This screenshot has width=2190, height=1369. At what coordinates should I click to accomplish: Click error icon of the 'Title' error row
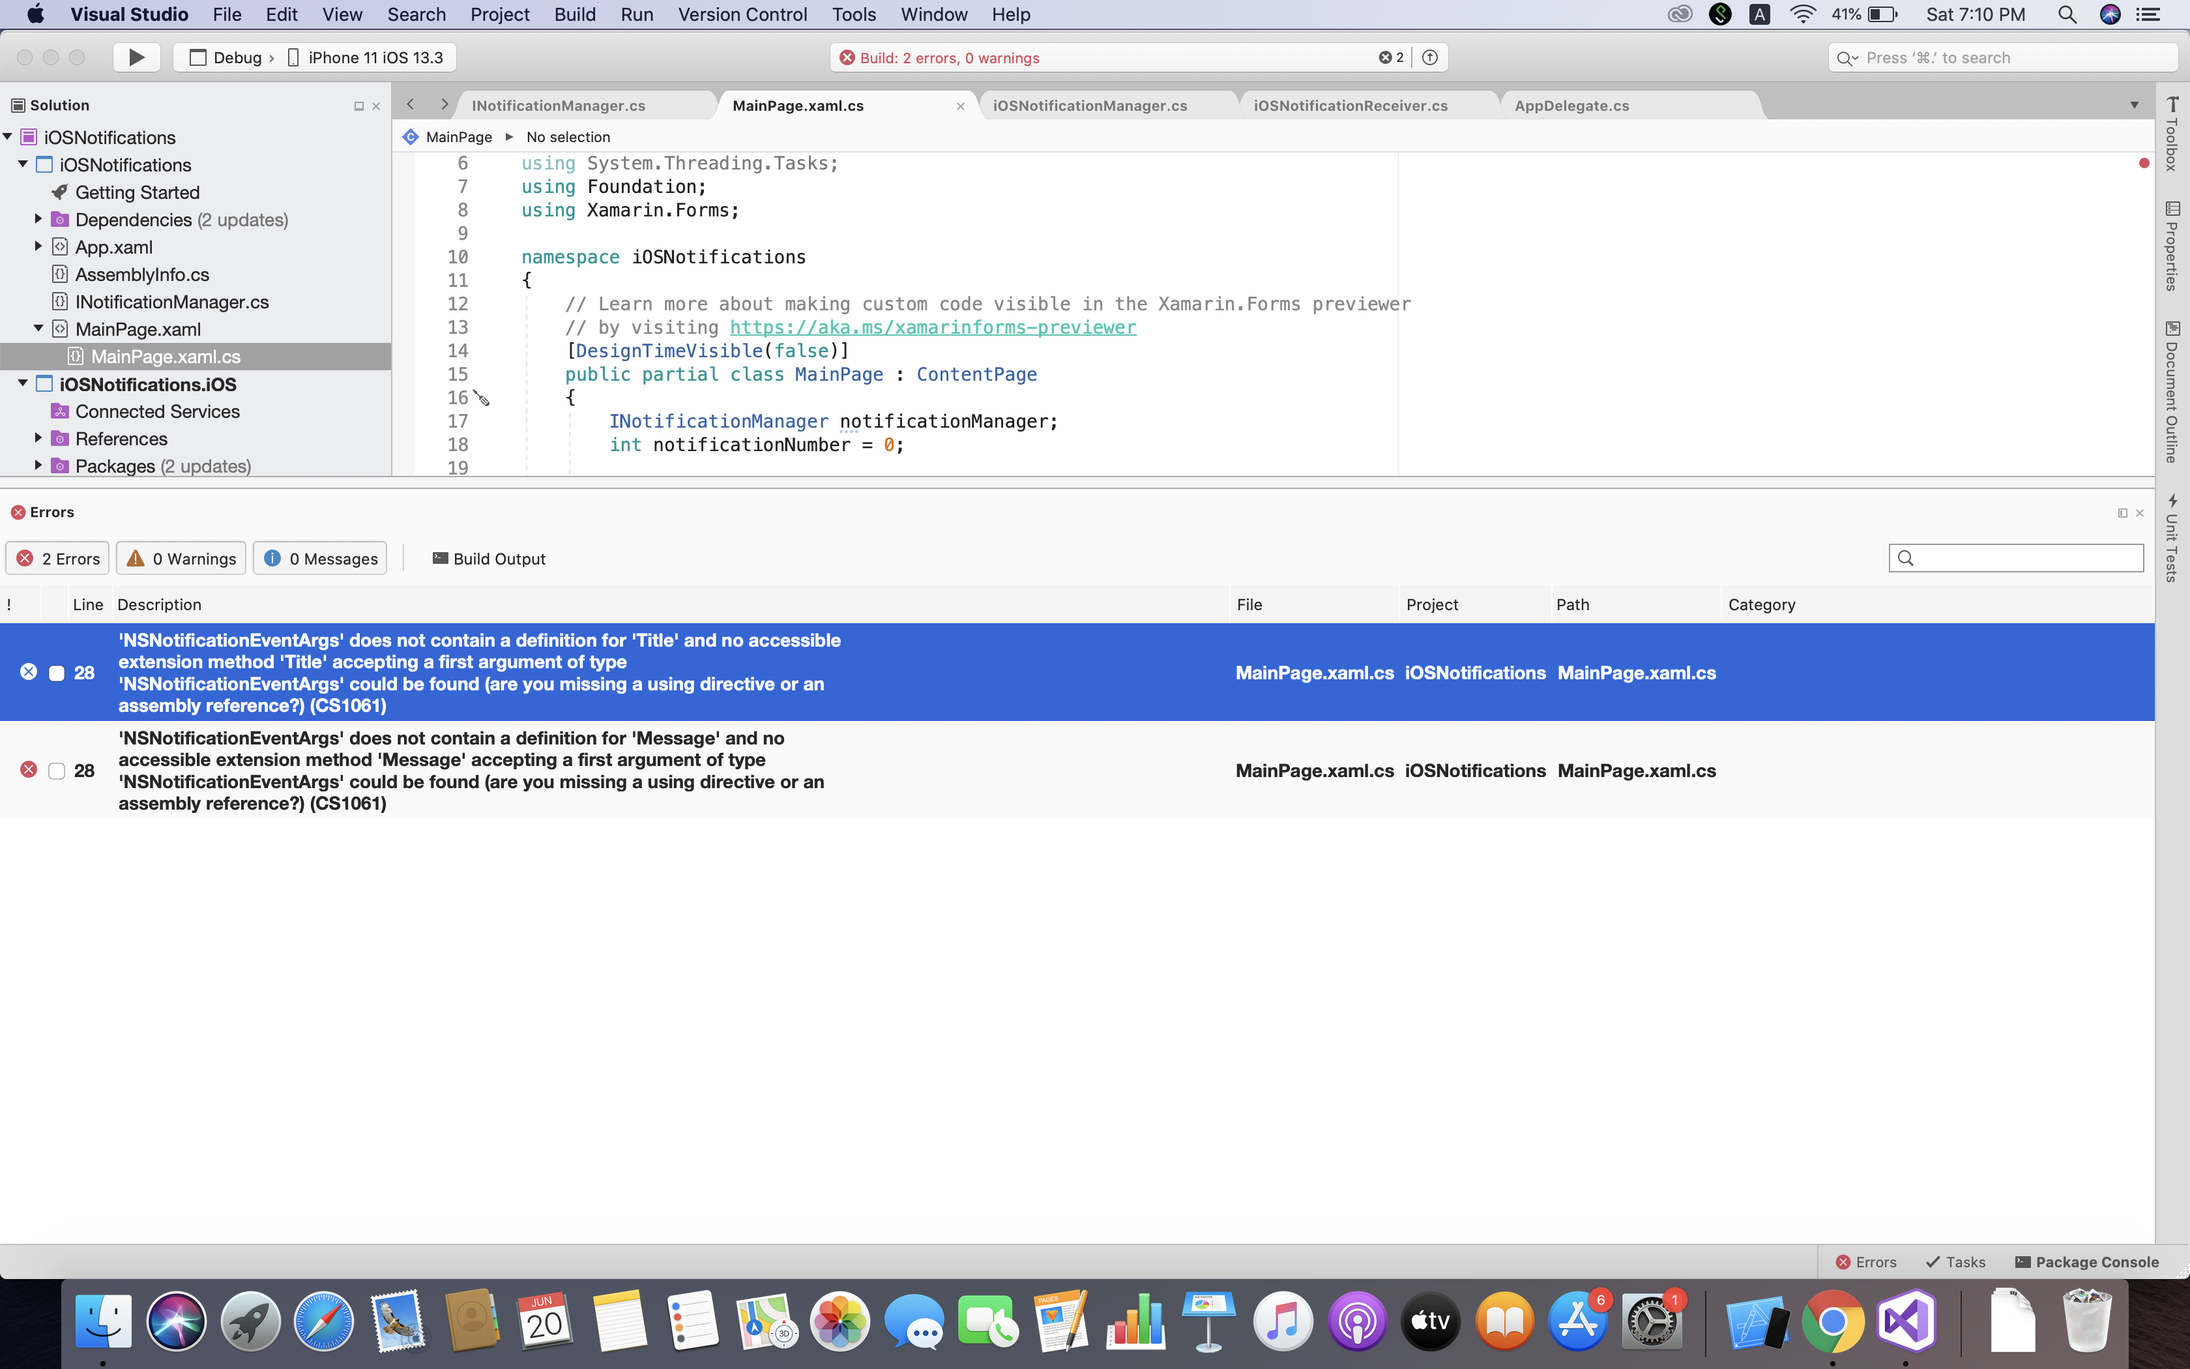coord(28,672)
